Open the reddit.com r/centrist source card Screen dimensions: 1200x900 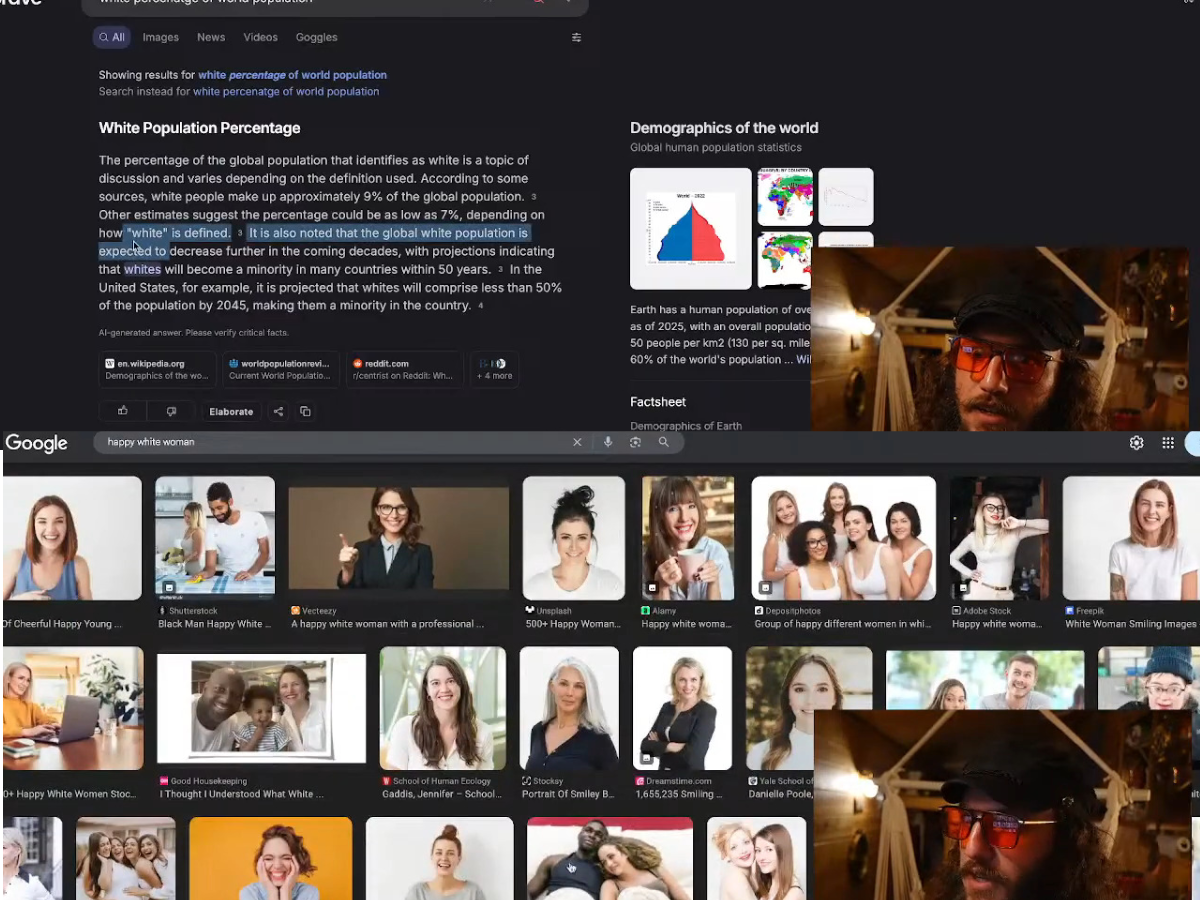(404, 369)
